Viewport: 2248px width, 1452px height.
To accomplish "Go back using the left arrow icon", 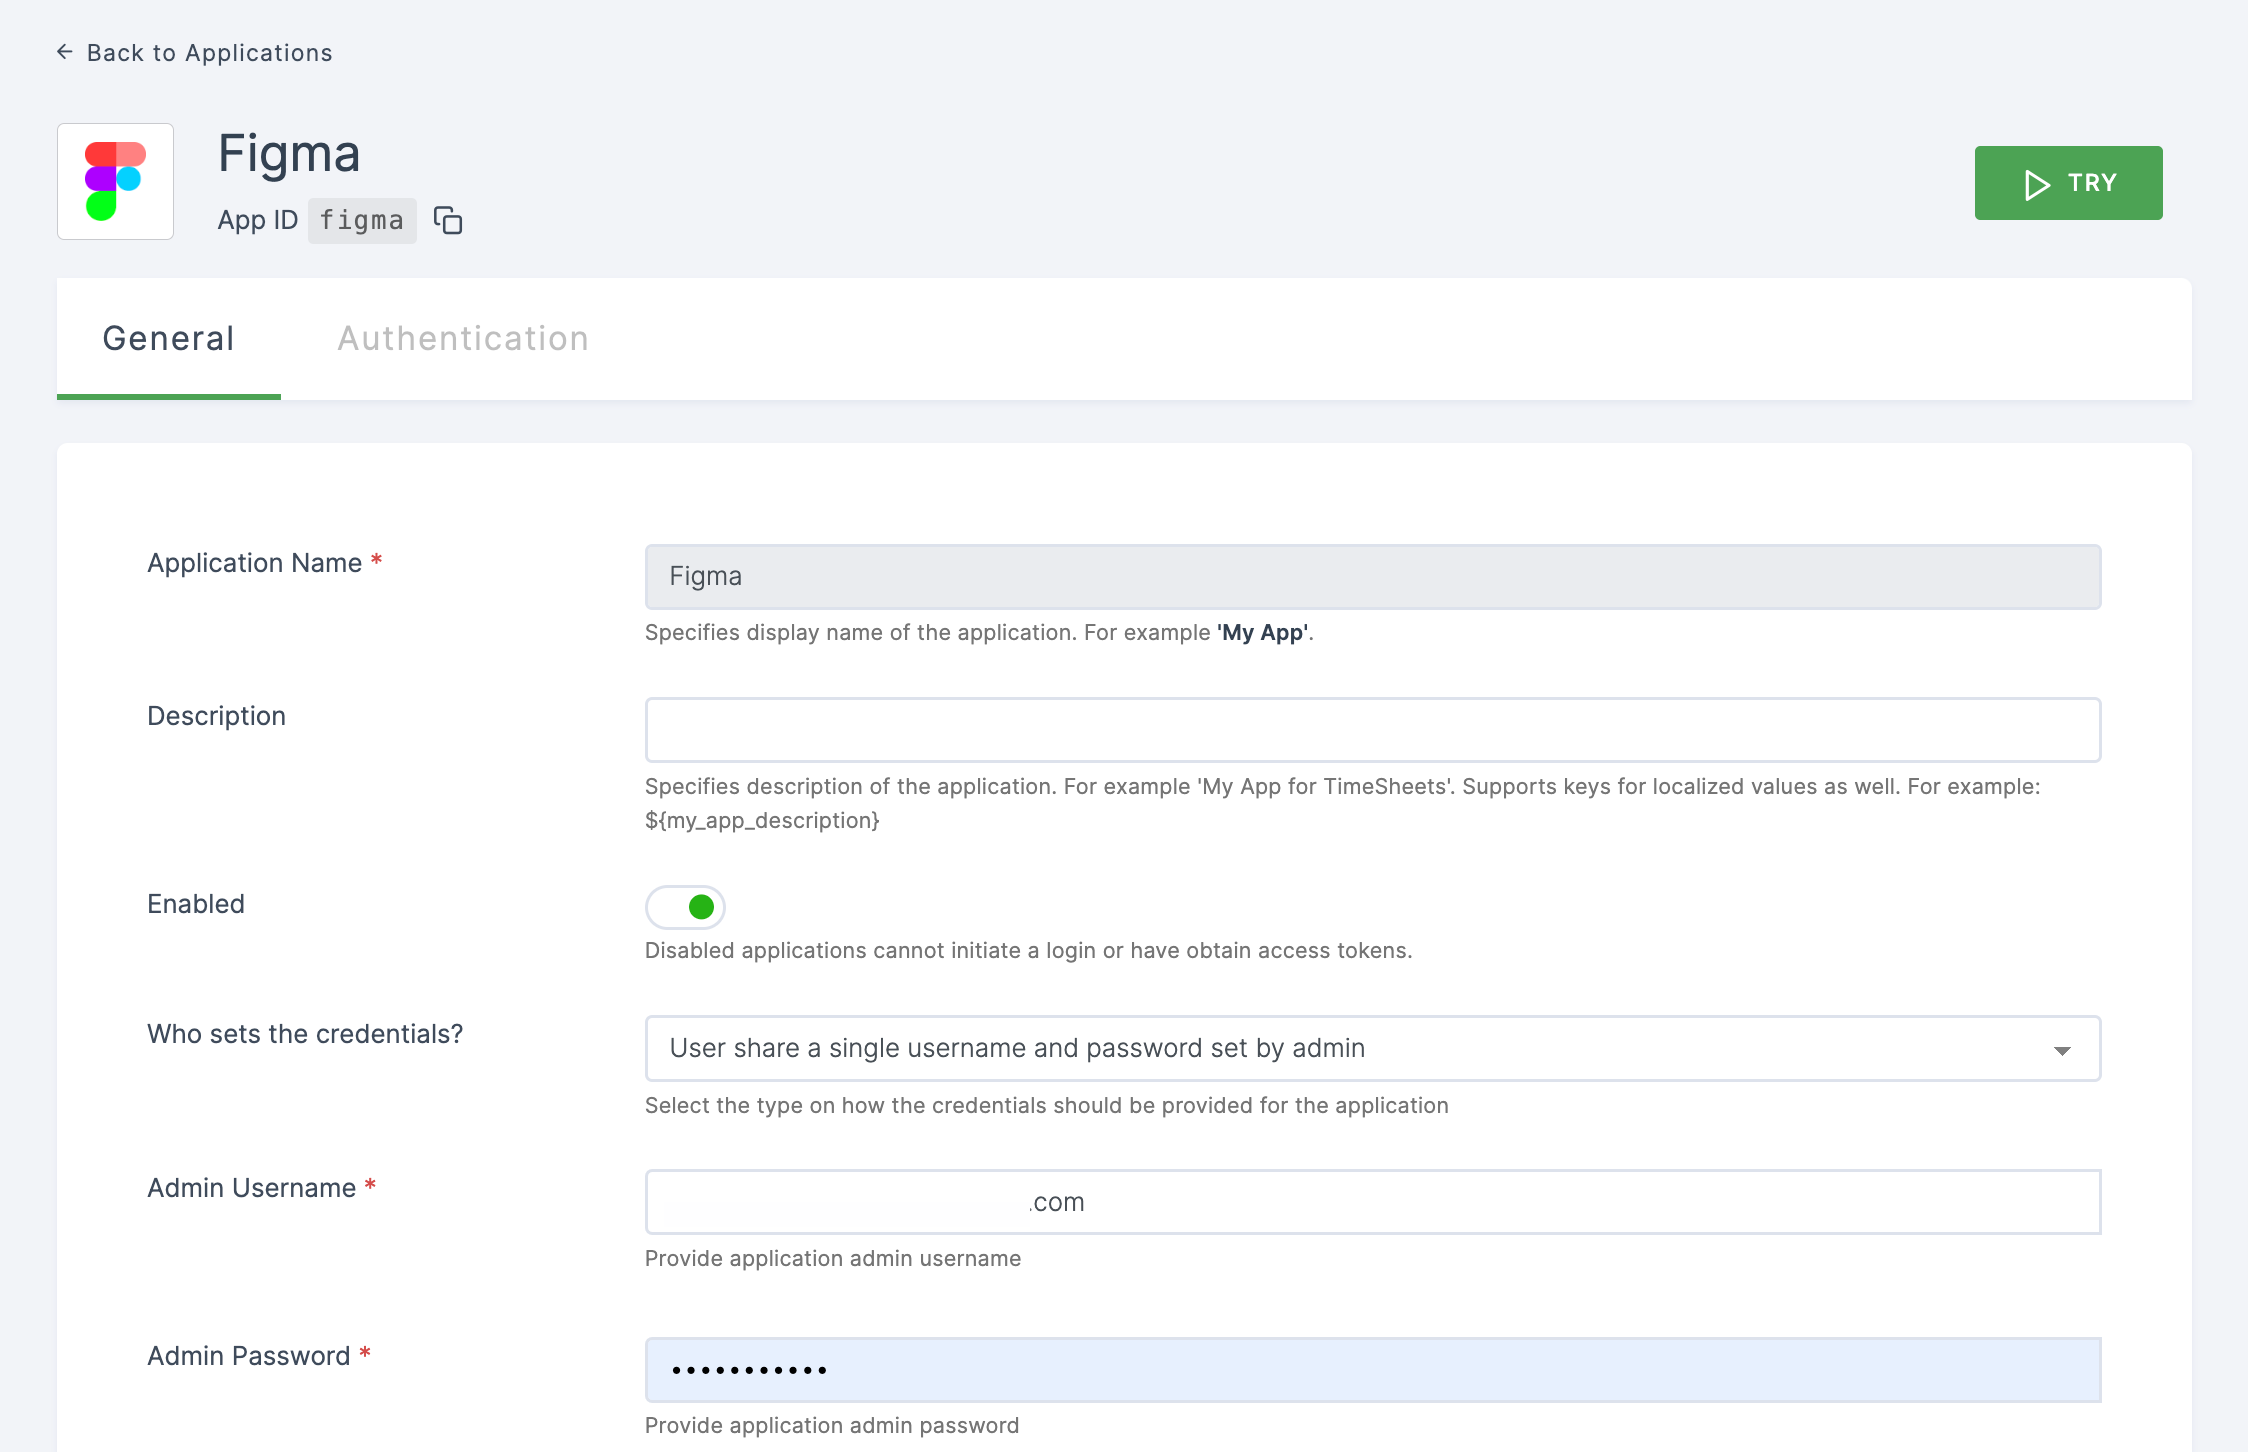I will (x=65, y=52).
